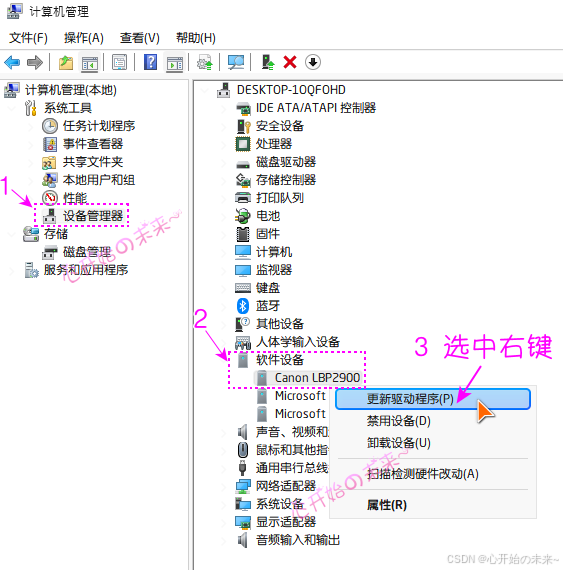Click the down-arrow disable device icon

tap(313, 62)
